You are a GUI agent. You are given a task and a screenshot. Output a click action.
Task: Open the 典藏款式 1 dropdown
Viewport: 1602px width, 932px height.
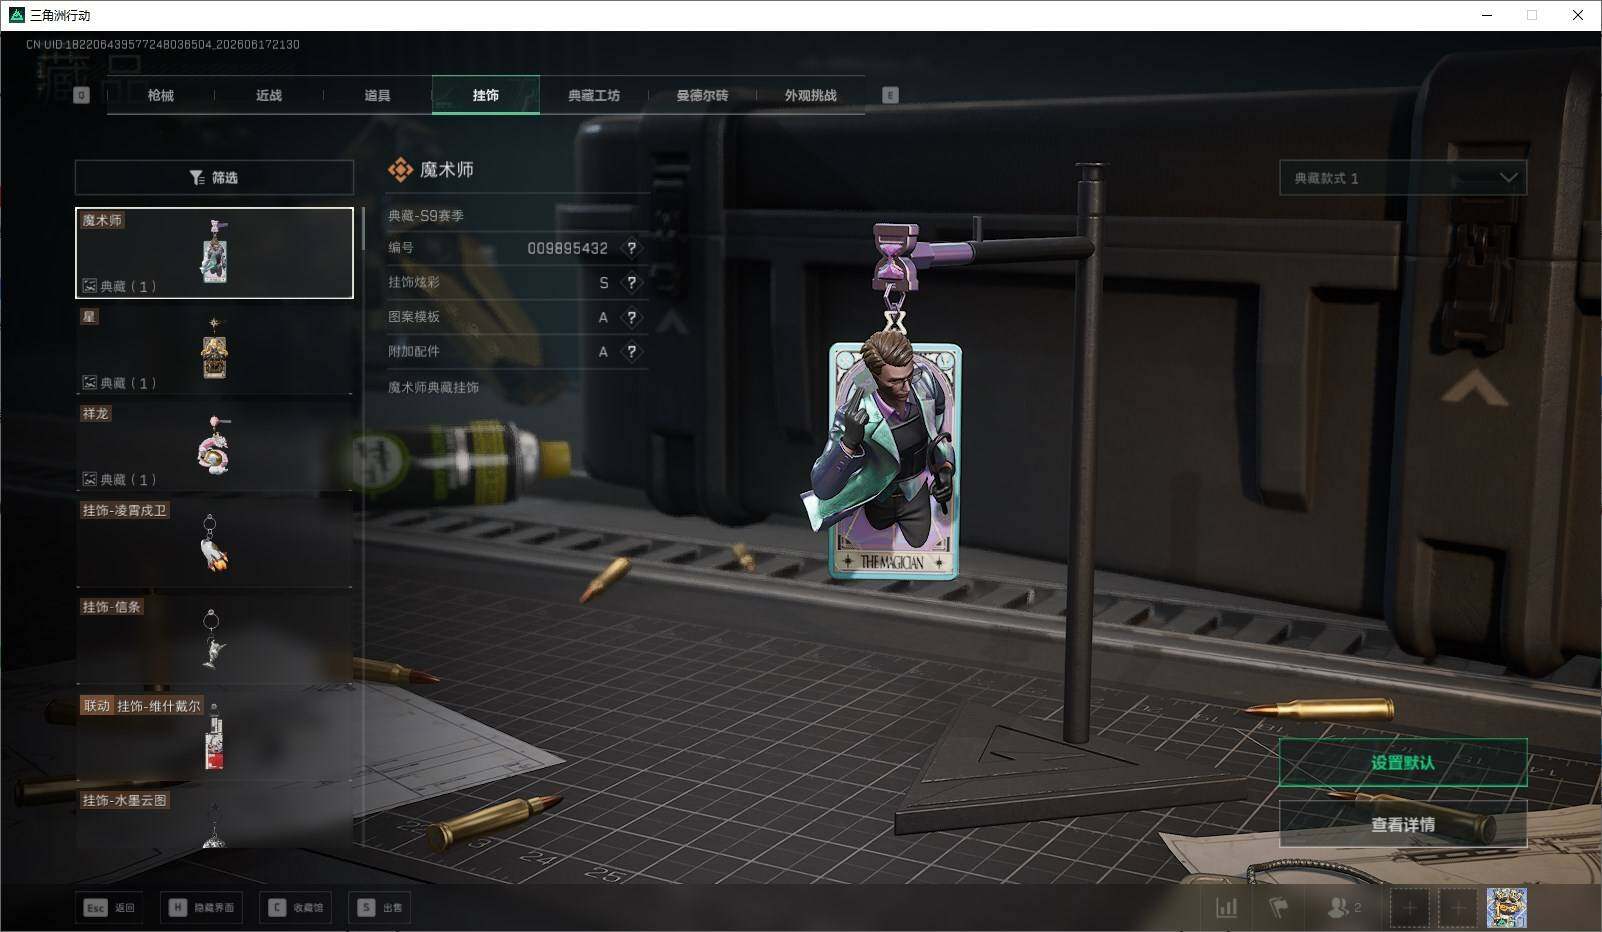tap(1403, 178)
